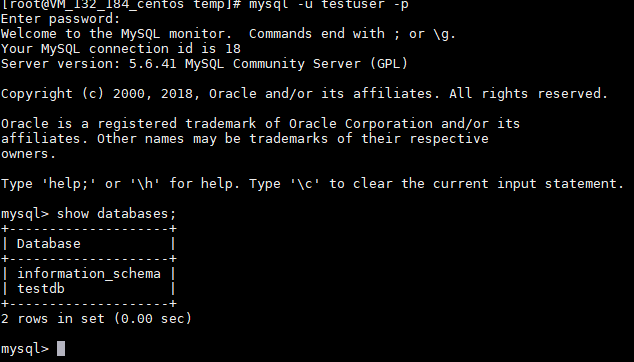Select the information_schema table row

(89, 274)
